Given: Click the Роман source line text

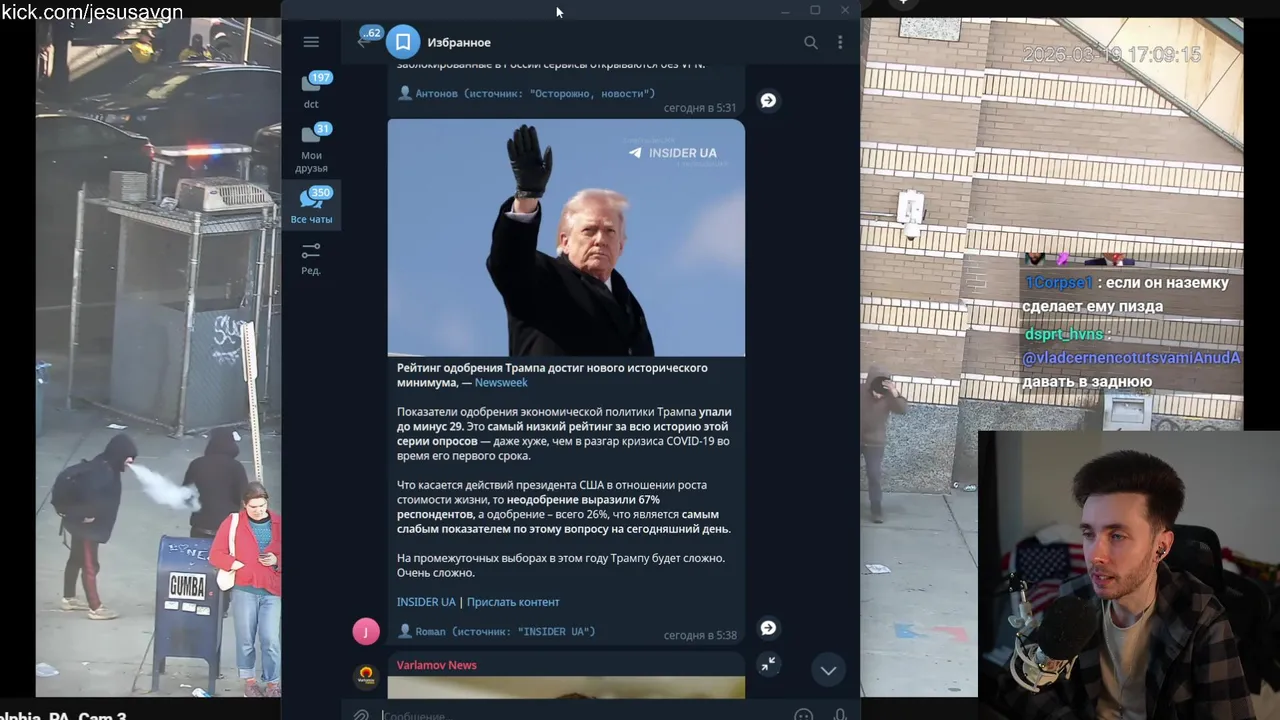Looking at the screenshot, I should 505,632.
